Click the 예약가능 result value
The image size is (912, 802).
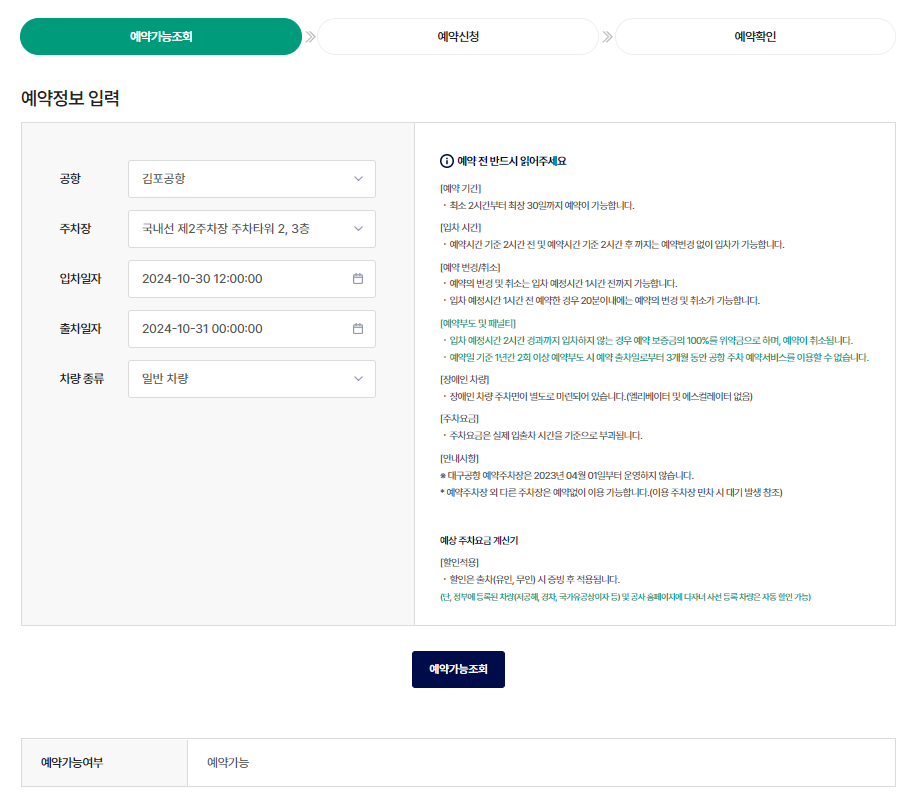(x=228, y=762)
